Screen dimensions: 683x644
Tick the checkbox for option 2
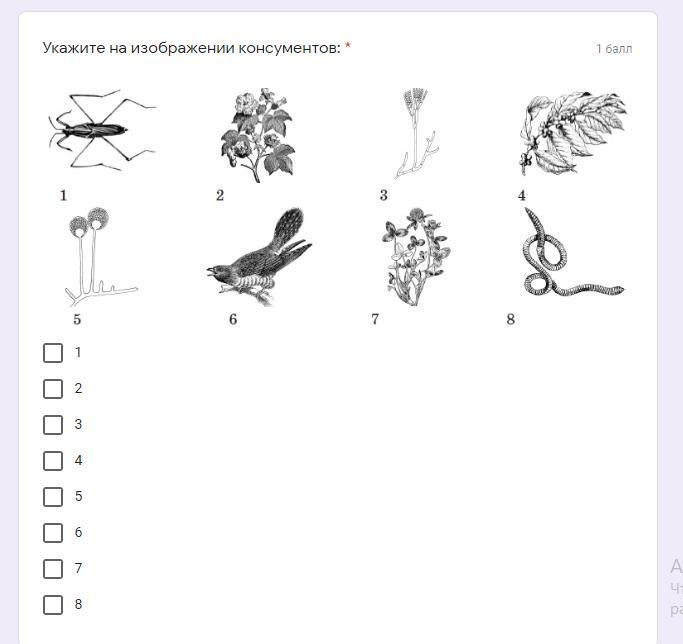click(x=53, y=389)
